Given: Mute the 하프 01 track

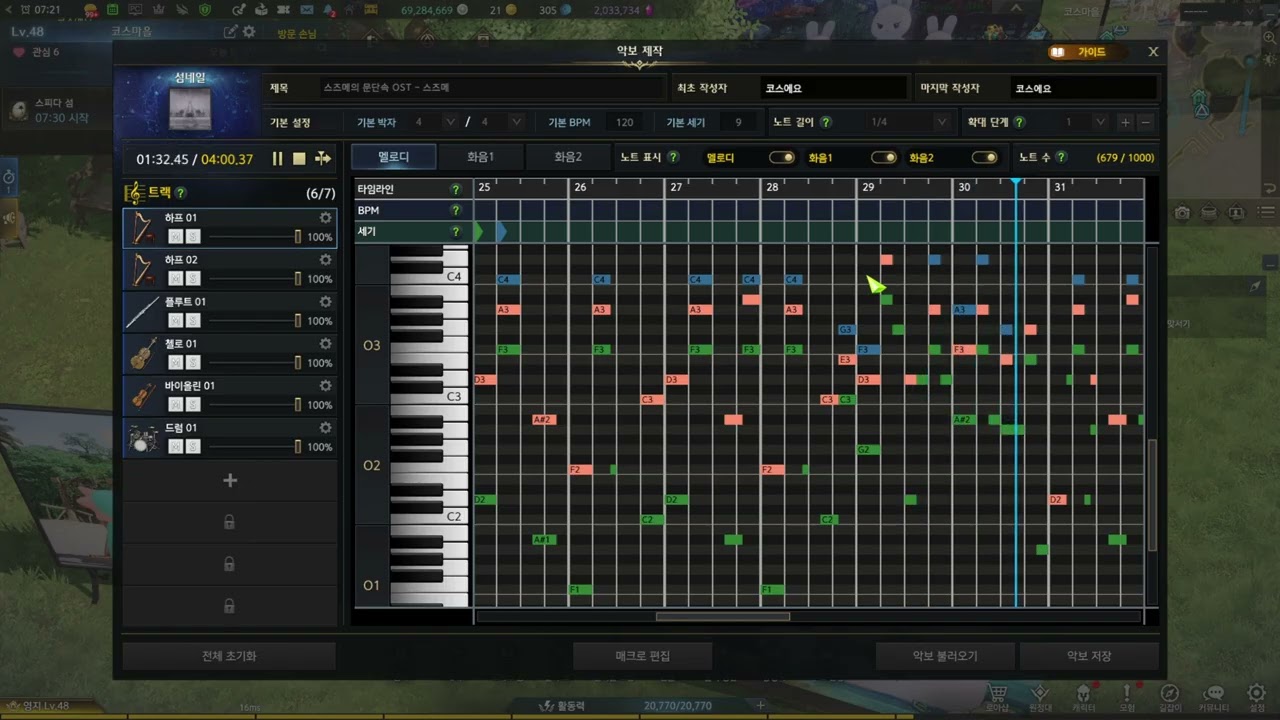Looking at the screenshot, I should [x=175, y=237].
